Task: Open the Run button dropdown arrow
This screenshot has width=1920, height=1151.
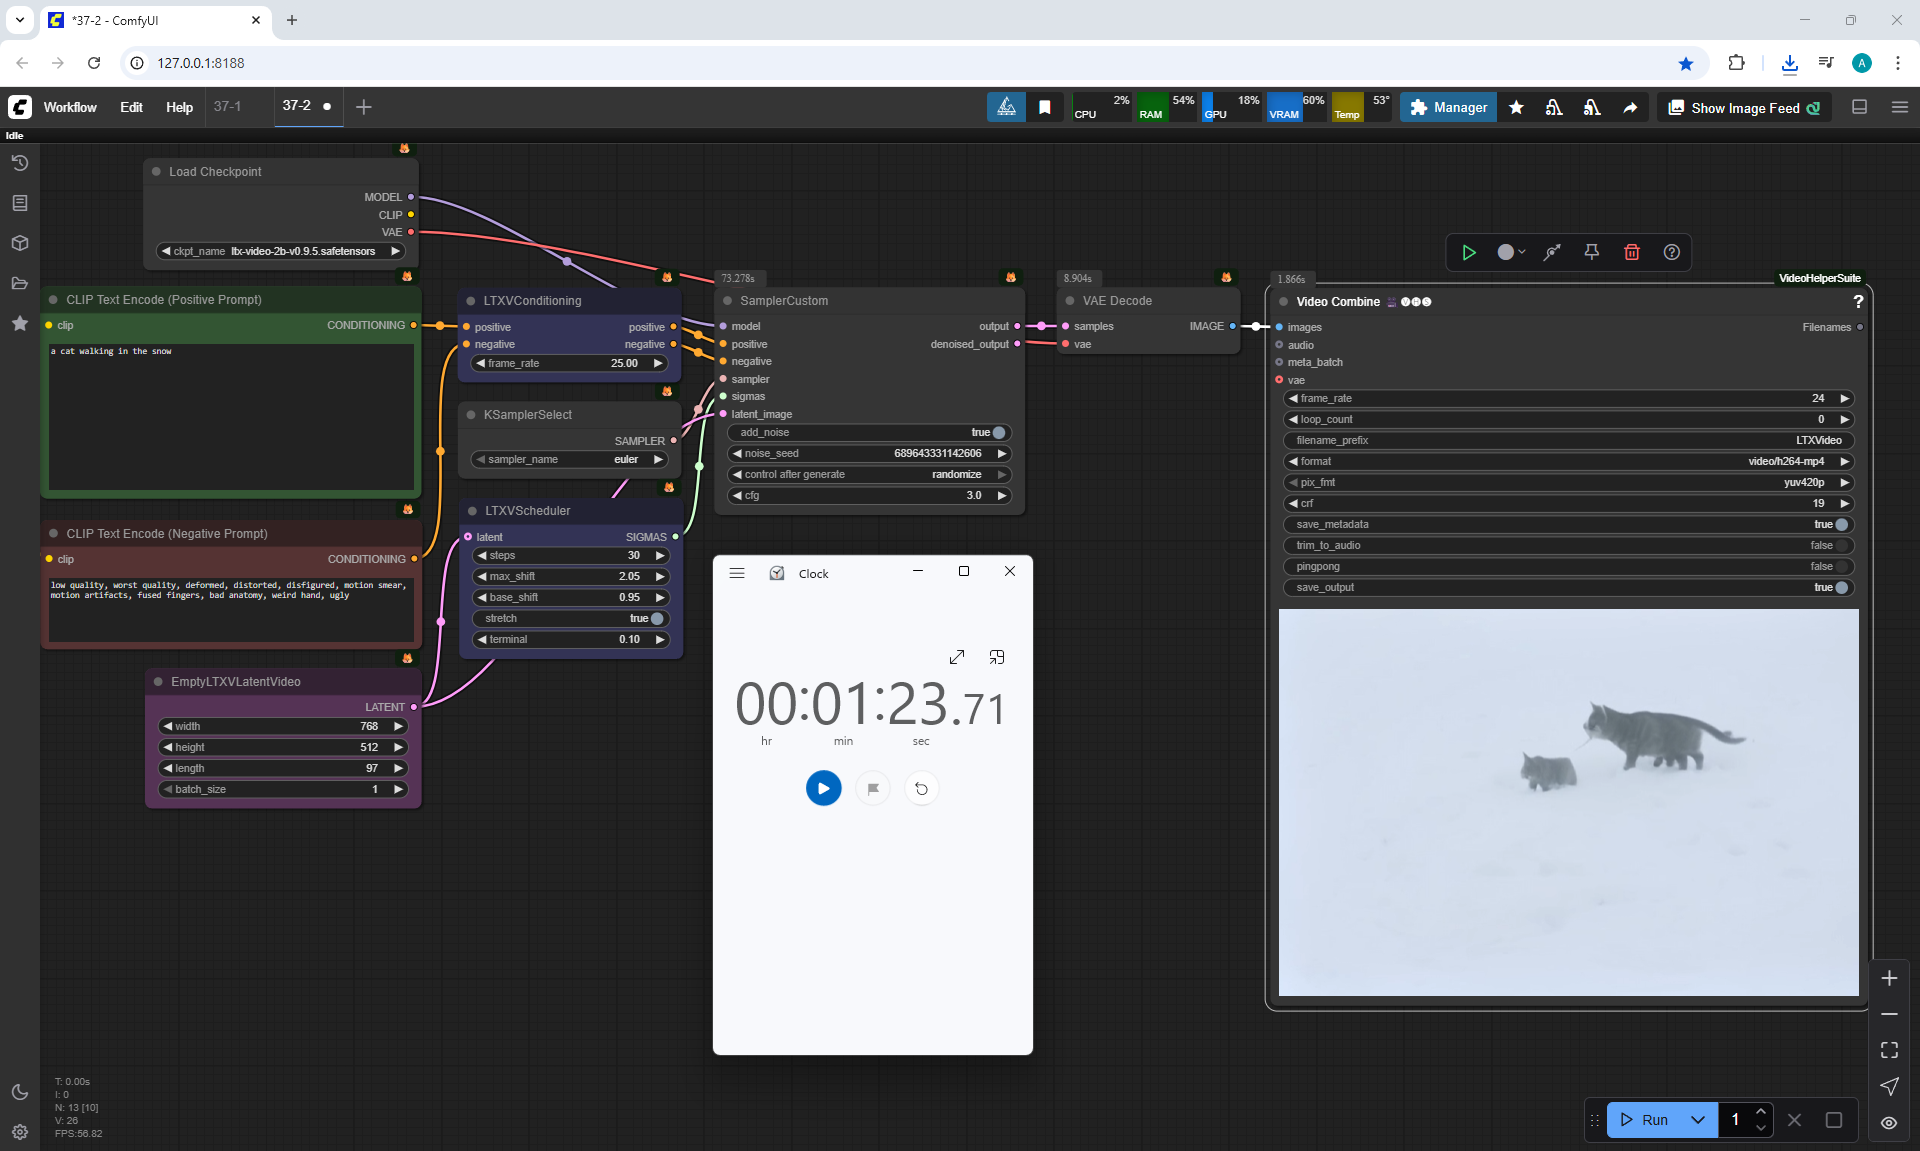Action: click(x=1697, y=1120)
